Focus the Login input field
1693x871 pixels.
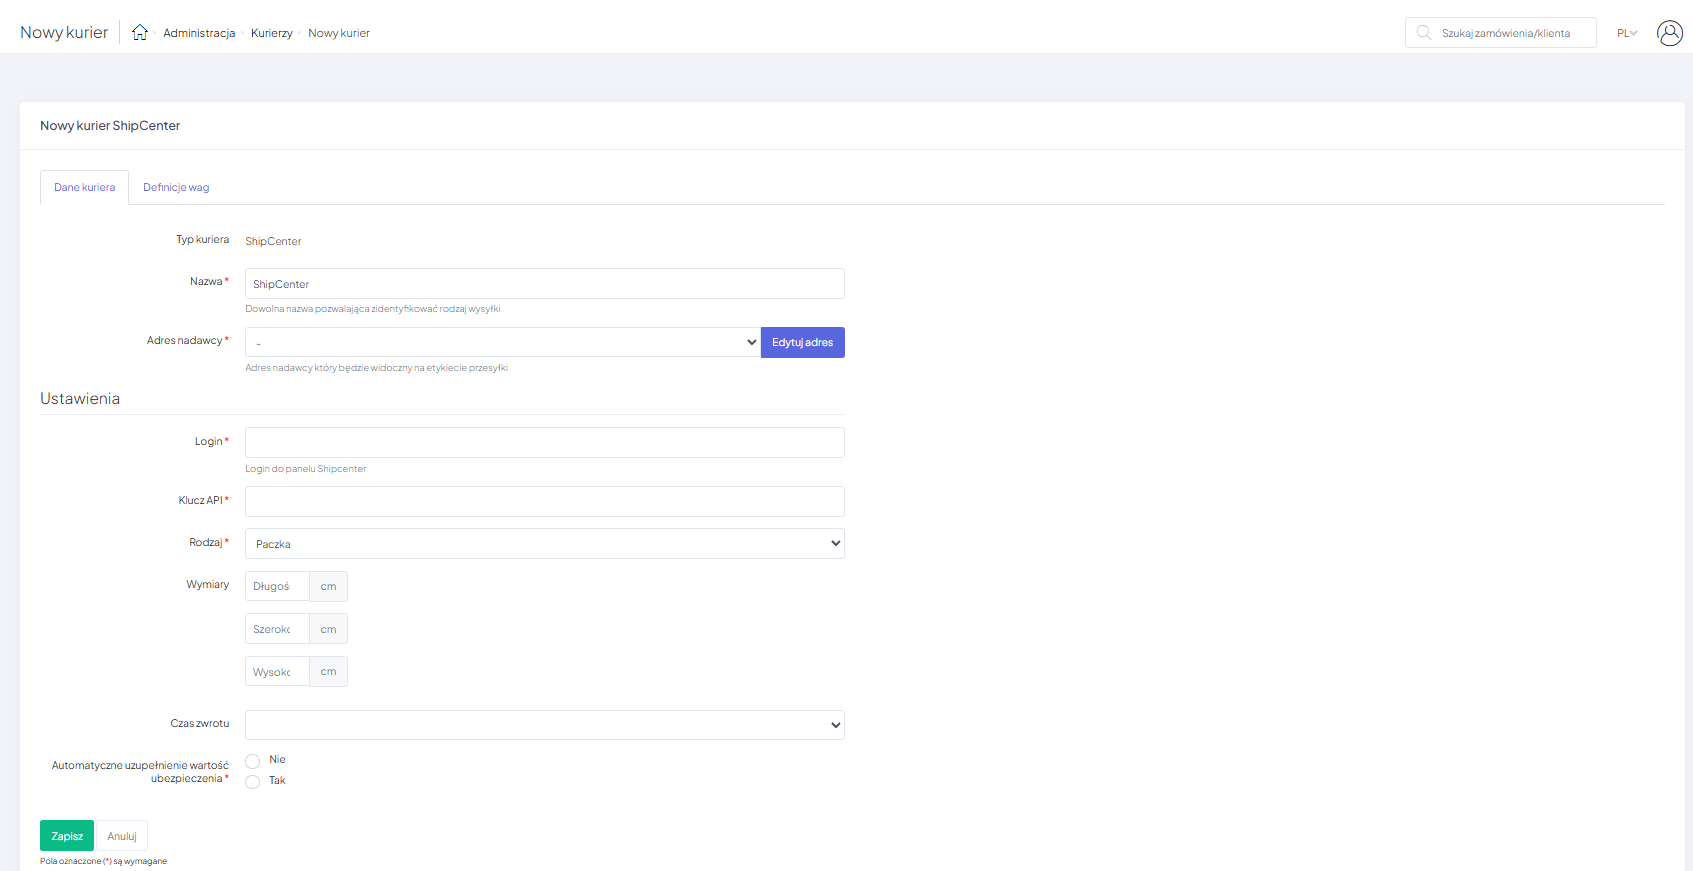pos(544,443)
